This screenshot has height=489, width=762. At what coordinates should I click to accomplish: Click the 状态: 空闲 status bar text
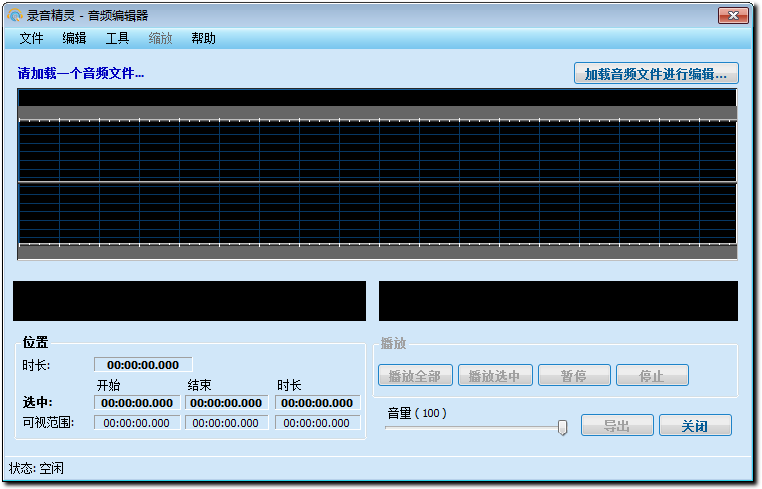[x=36, y=468]
